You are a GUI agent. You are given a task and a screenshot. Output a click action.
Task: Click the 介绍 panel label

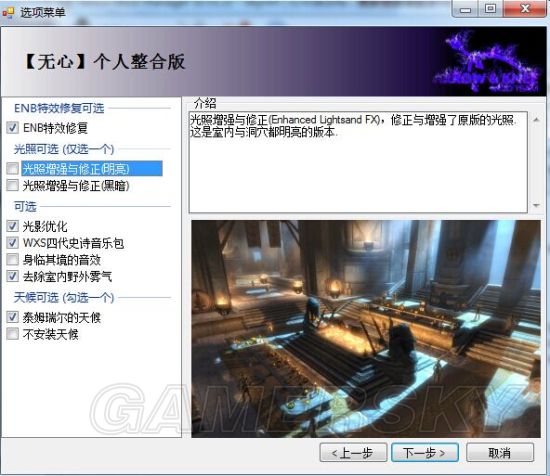click(x=205, y=103)
